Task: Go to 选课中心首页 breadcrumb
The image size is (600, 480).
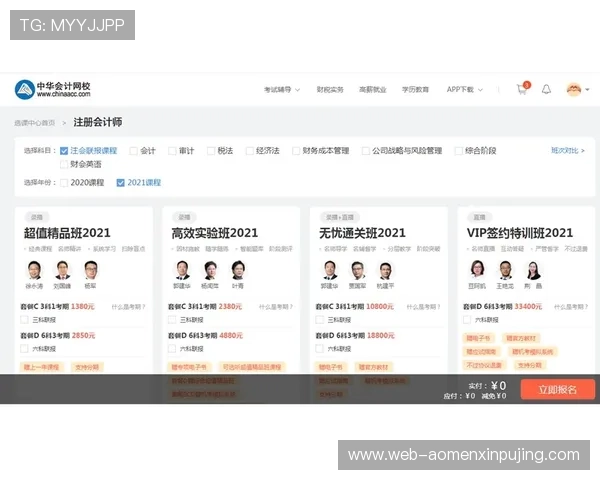Action: click(x=34, y=123)
